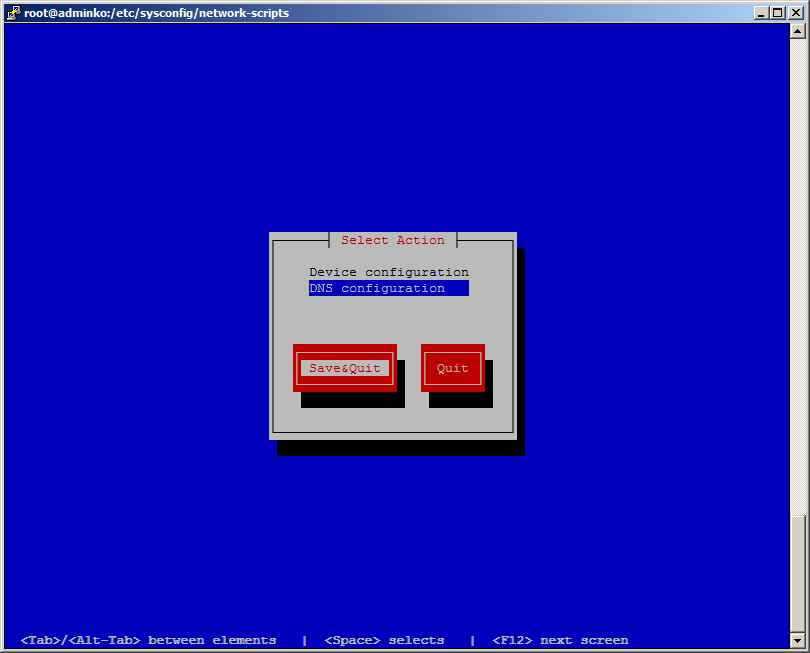This screenshot has width=810, height=653.
Task: Maximize the terminal window
Action: coord(777,13)
